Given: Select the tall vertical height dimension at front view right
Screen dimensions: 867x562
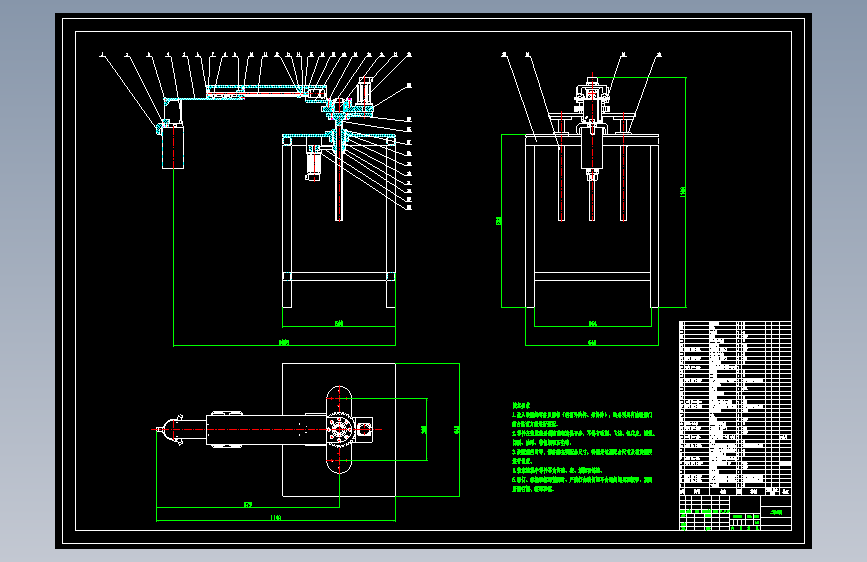Looking at the screenshot, I should (683, 192).
